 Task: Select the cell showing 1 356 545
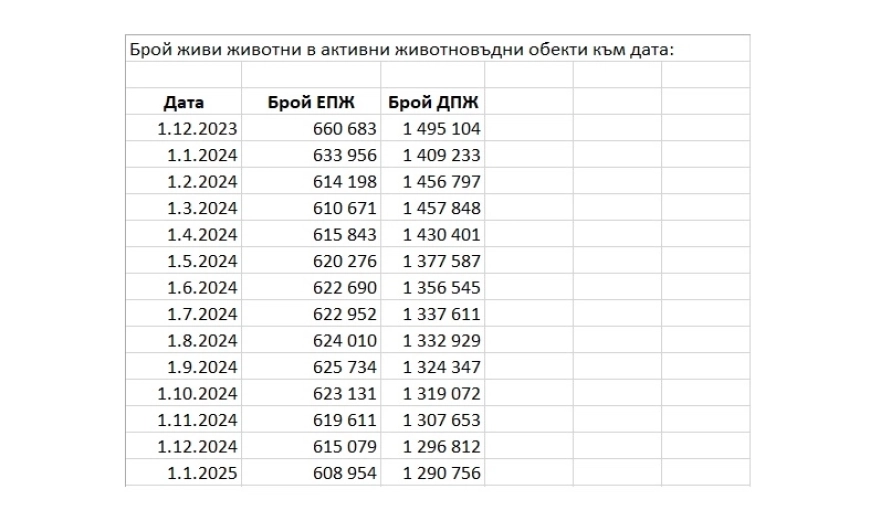pos(442,287)
